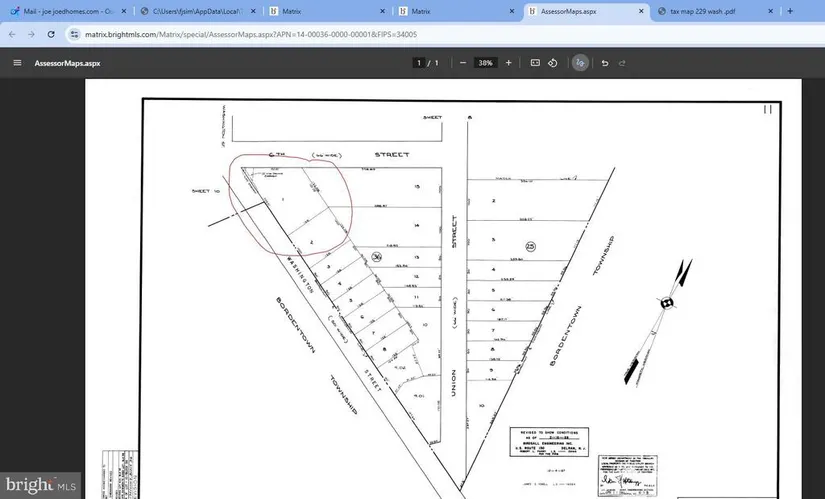Click the undo arrow in PDF toolbar
Screen dimensions: 825x499
tap(605, 63)
